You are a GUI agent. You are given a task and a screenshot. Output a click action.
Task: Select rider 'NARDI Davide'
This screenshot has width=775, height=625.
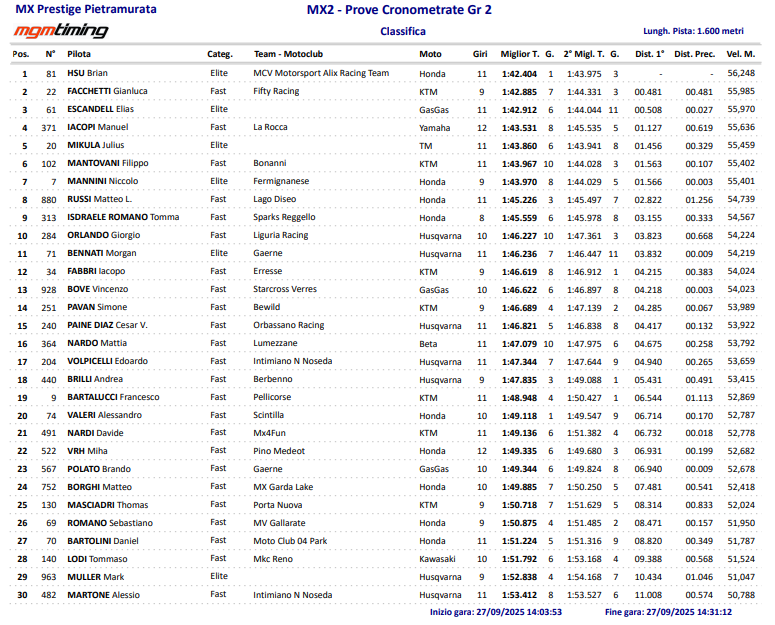pyautogui.click(x=95, y=433)
